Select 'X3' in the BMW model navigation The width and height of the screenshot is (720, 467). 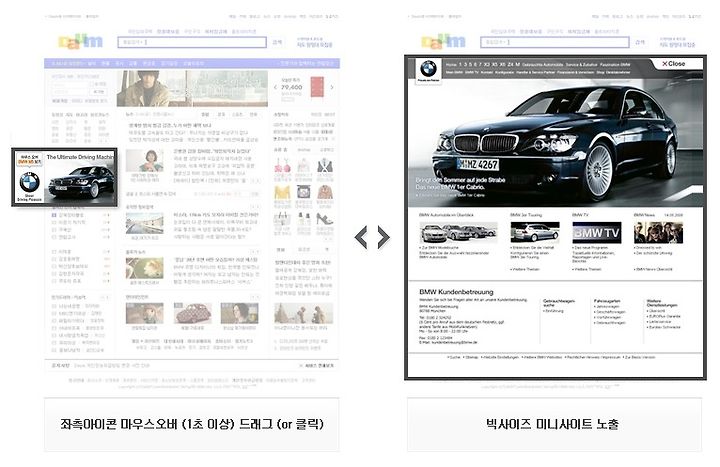coord(487,65)
